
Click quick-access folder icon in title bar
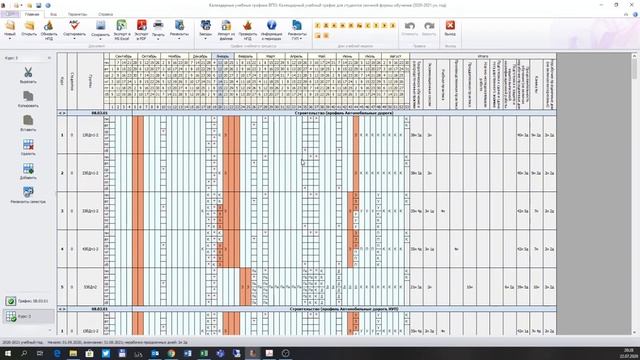tap(29, 5)
